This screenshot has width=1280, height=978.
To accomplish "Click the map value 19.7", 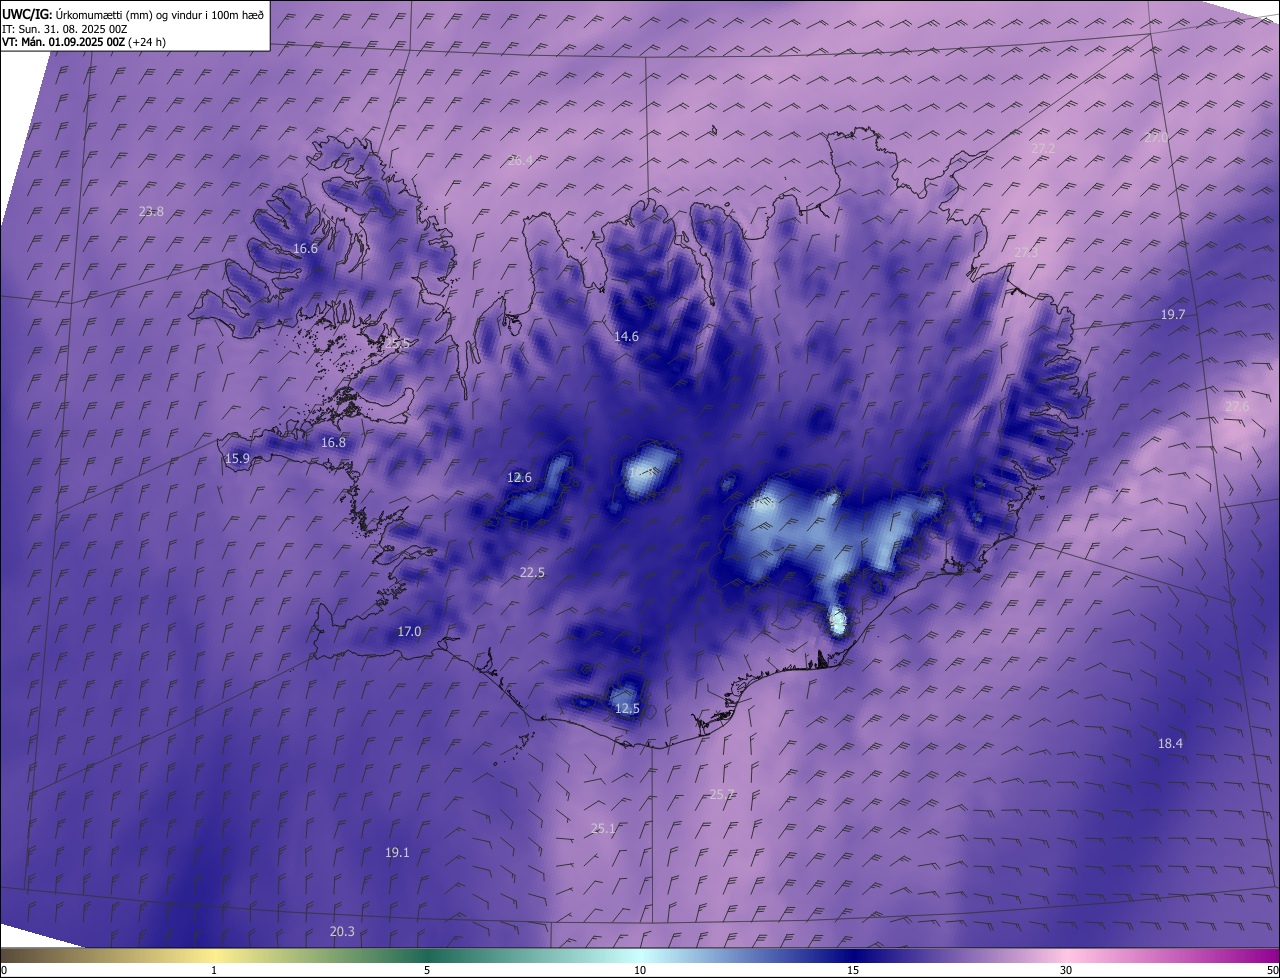I will (x=1172, y=314).
